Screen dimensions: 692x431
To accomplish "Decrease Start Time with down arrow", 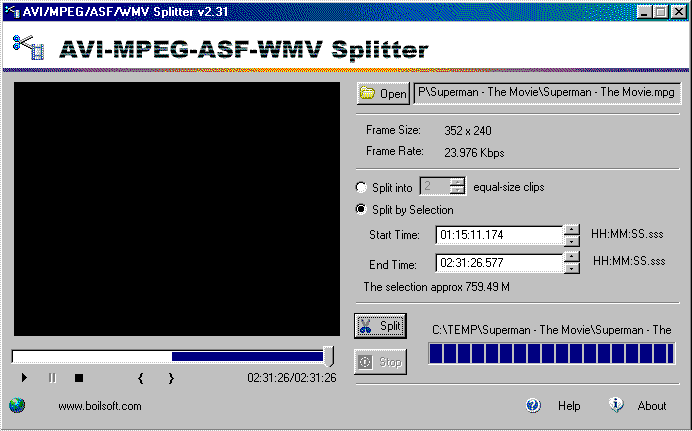I will tap(571, 241).
